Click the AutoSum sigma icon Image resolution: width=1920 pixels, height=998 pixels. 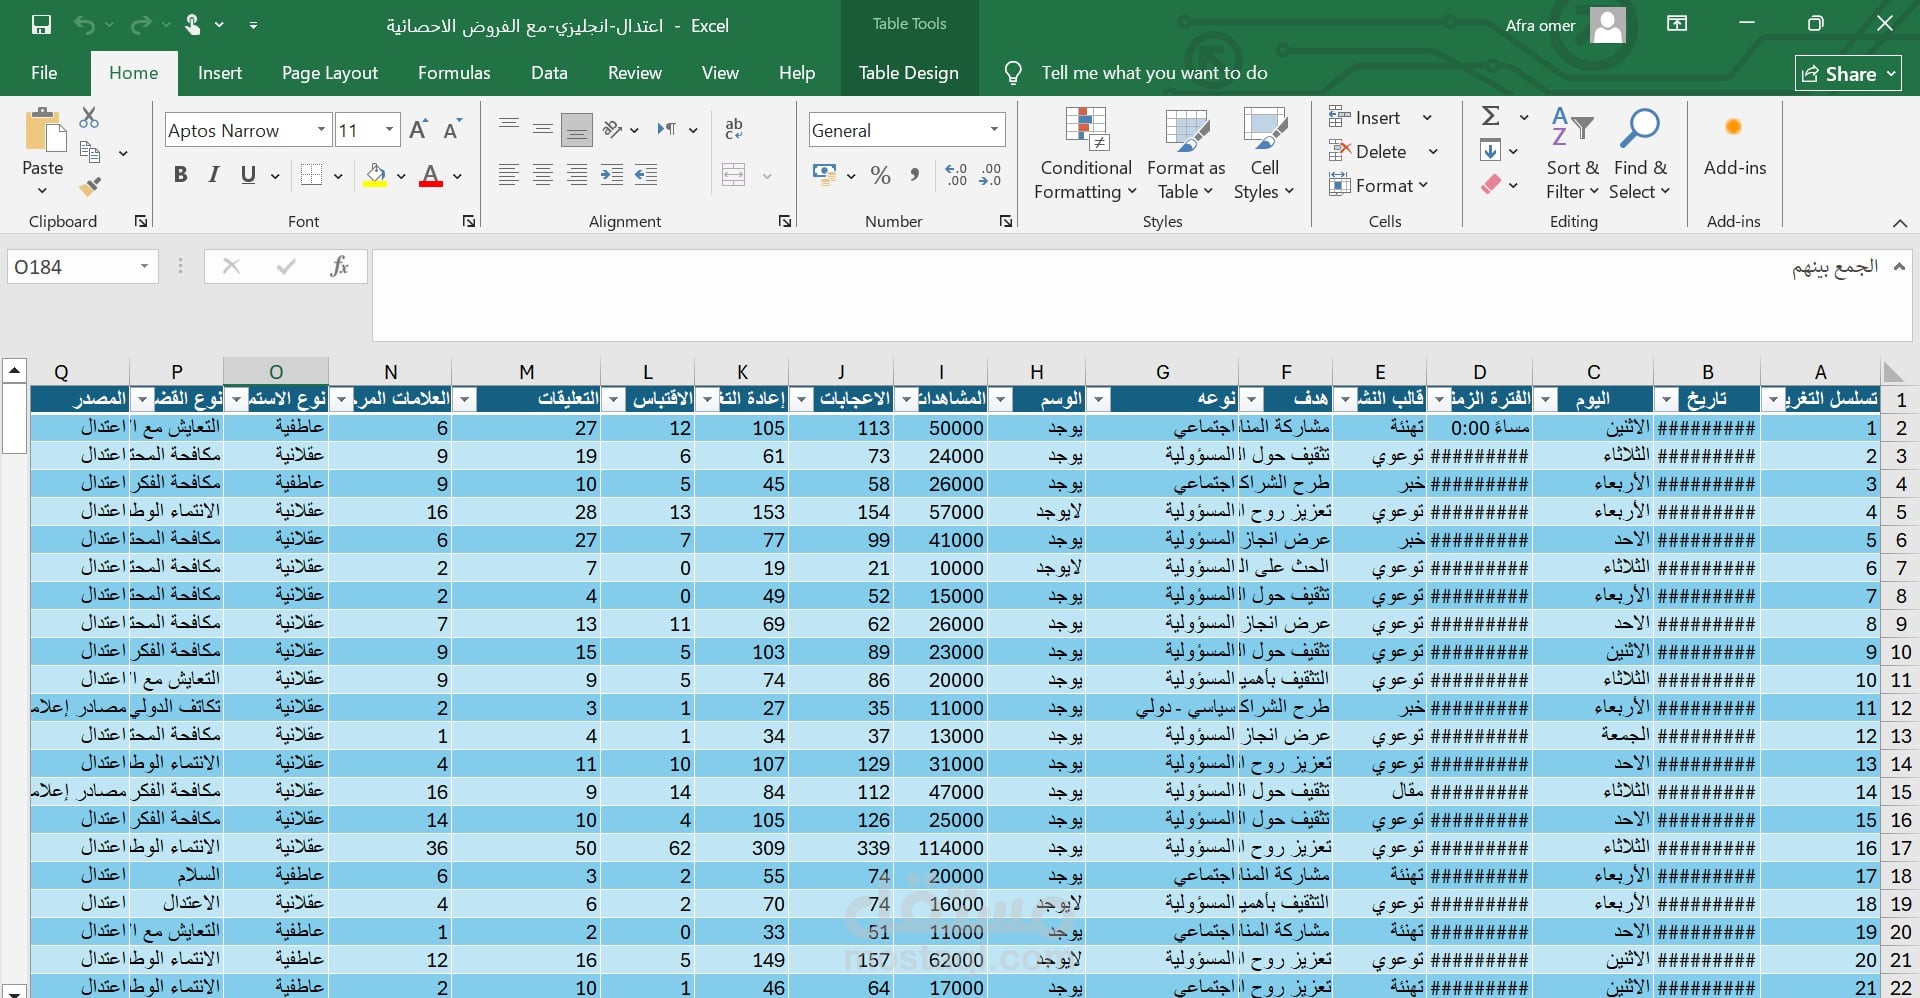1490,116
